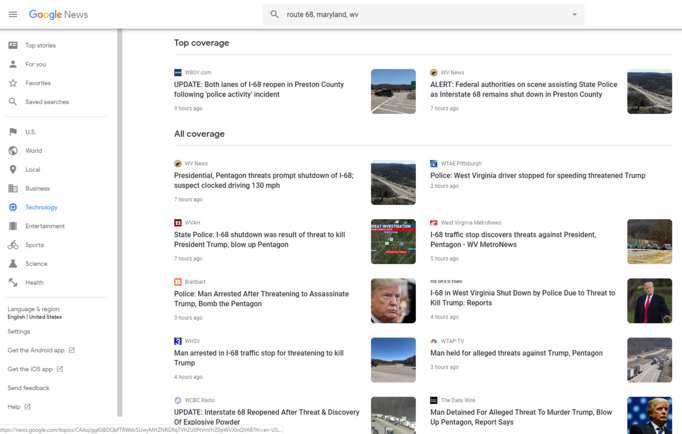Image resolution: width=682 pixels, height=434 pixels.
Task: Open the hamburger main menu
Action: [13, 14]
